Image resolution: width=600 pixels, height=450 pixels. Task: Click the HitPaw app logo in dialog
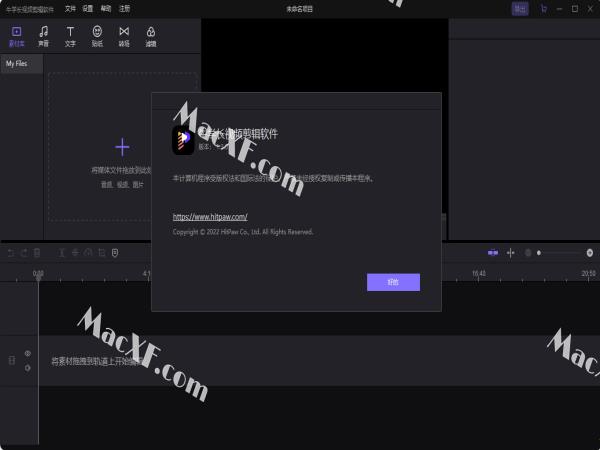(x=183, y=140)
